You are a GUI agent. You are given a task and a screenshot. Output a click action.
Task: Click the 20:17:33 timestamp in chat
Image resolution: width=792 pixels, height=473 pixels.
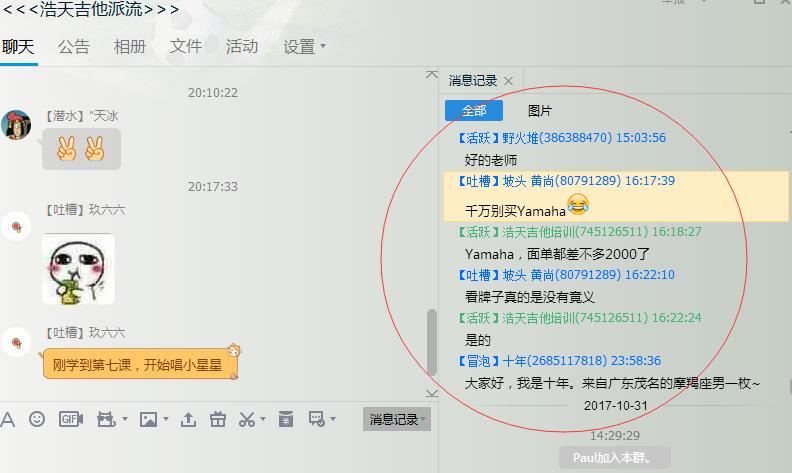click(213, 186)
